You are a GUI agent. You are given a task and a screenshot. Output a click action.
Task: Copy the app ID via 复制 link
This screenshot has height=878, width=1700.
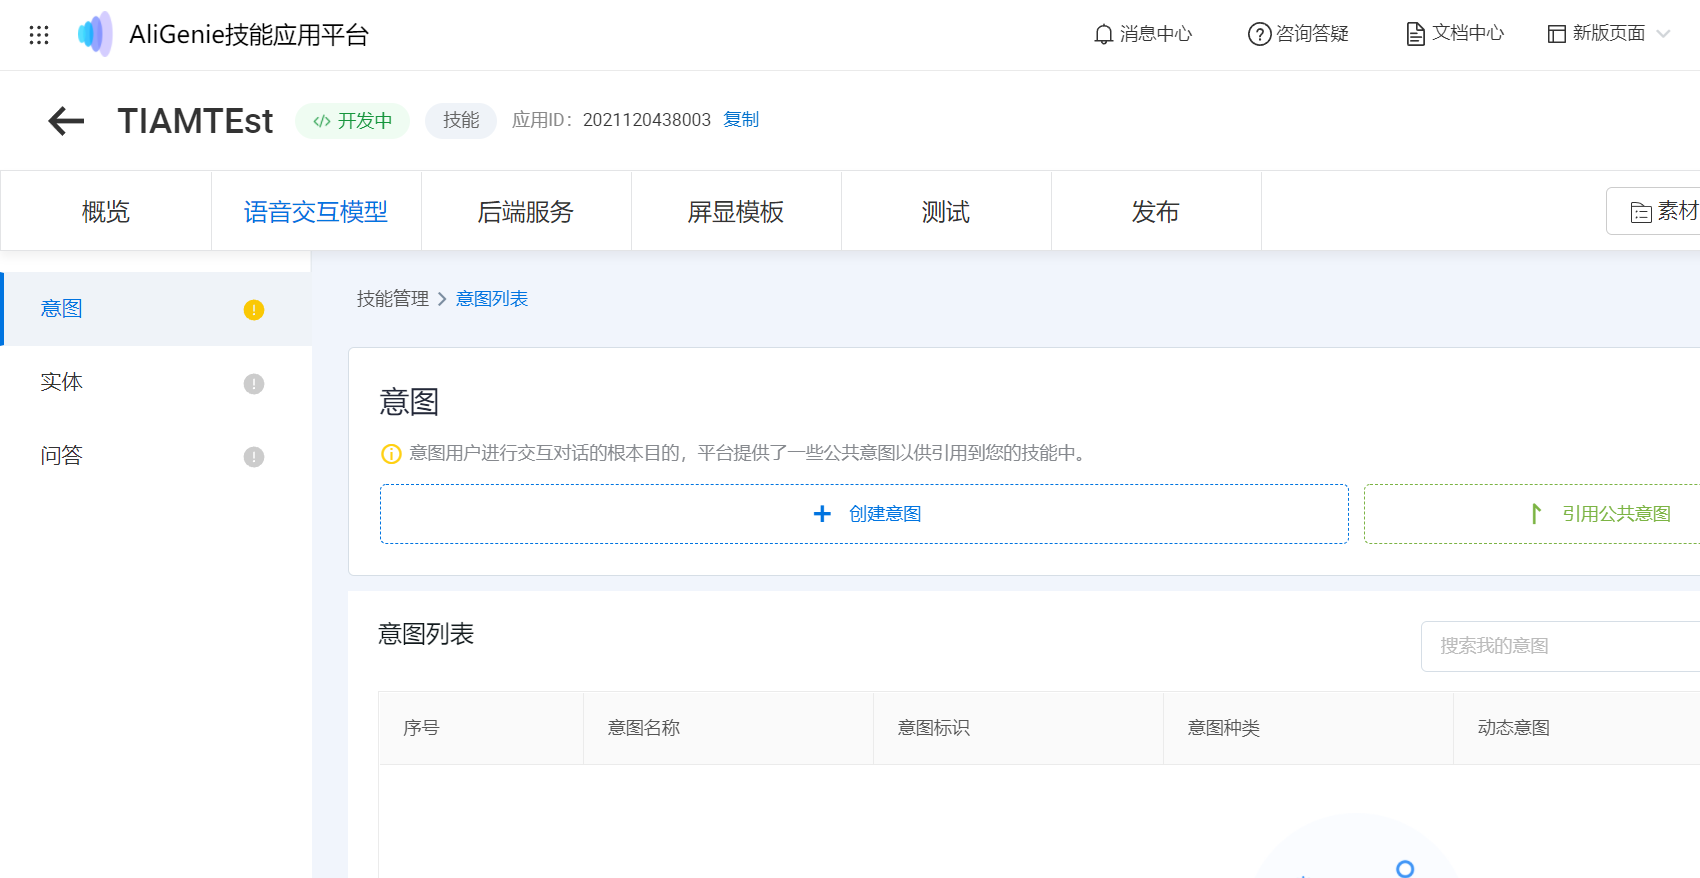click(x=741, y=120)
